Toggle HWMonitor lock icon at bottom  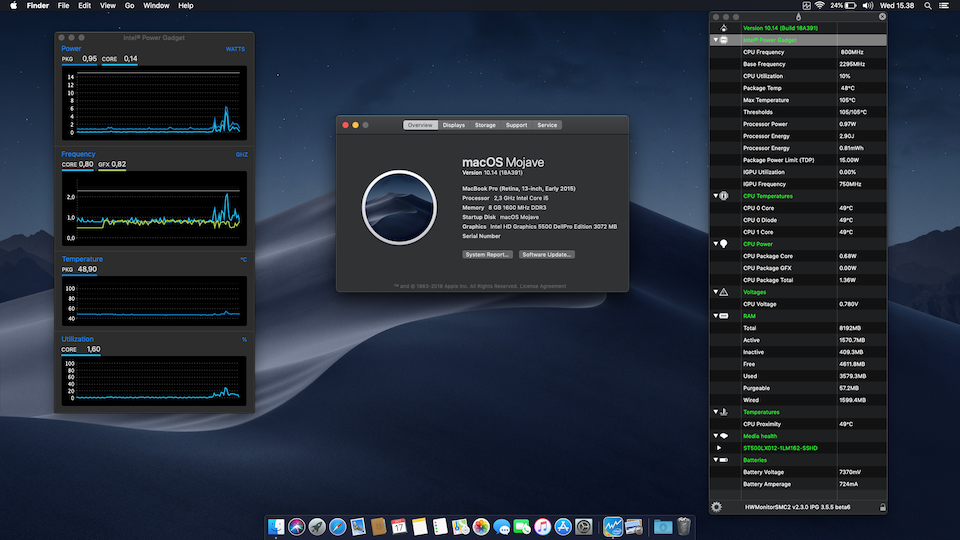click(882, 507)
